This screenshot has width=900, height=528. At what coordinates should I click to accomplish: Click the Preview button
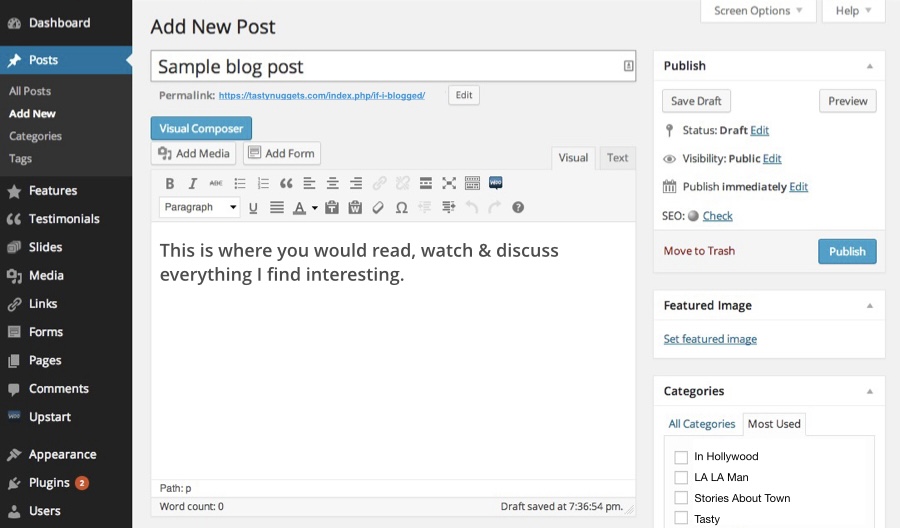click(x=848, y=101)
